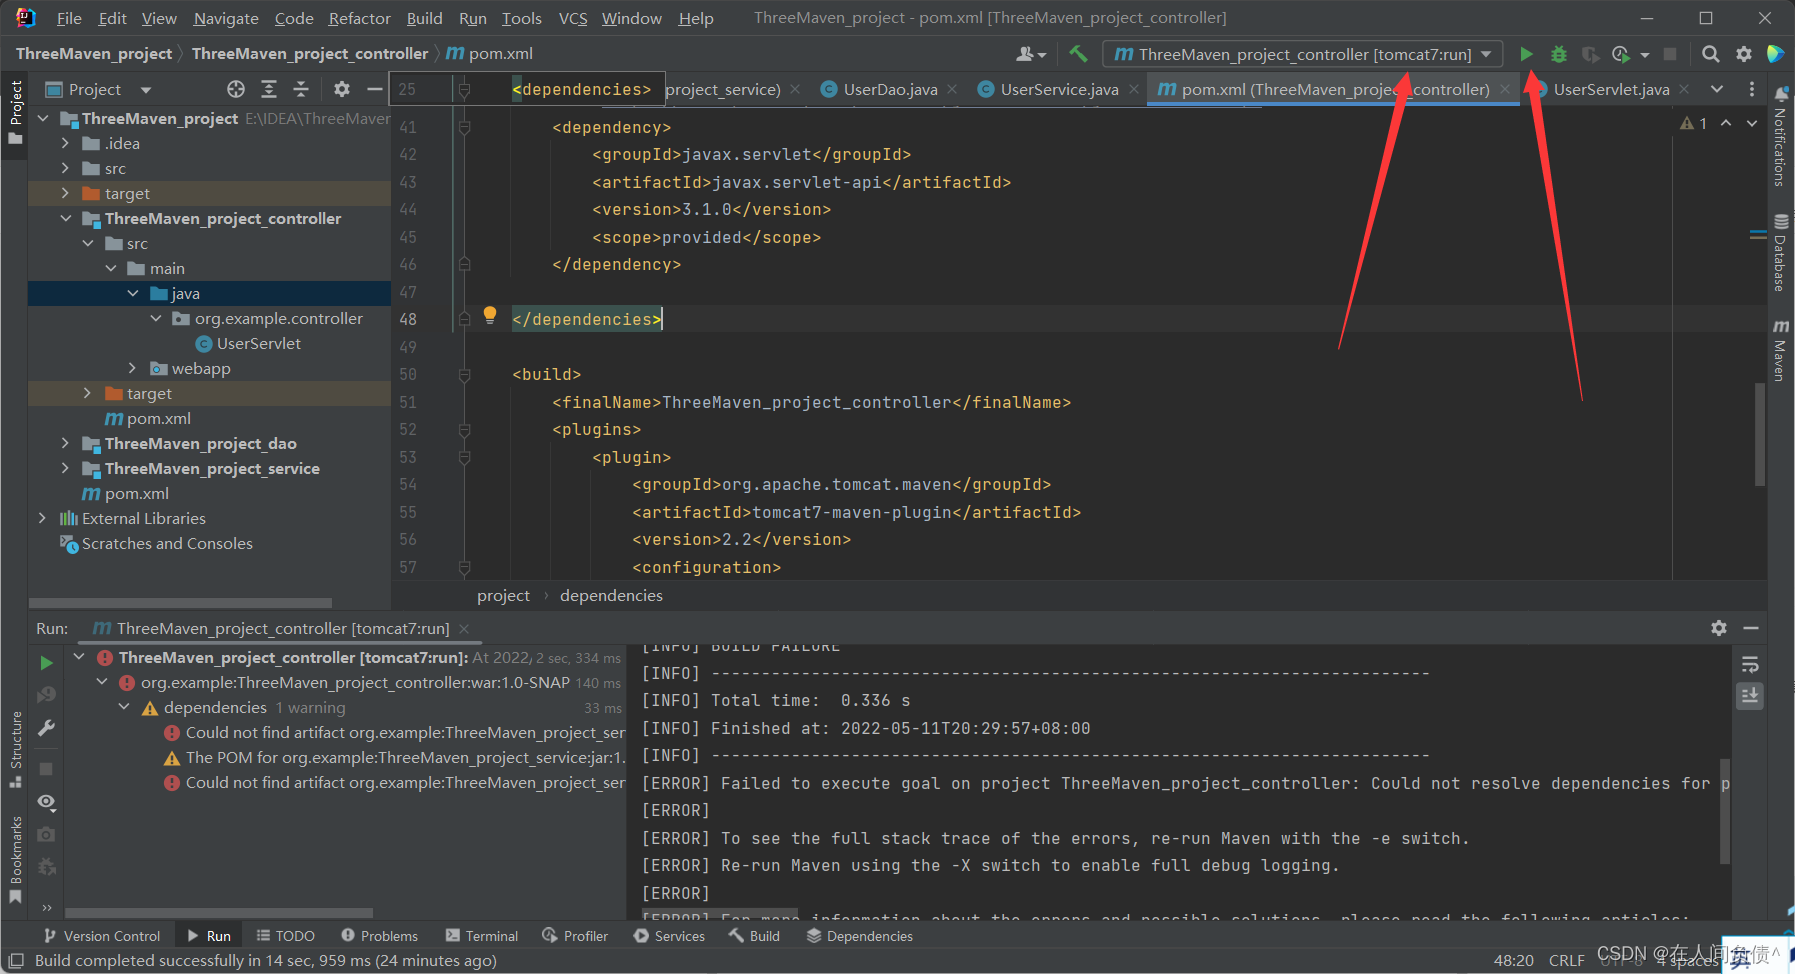Minimize the Run tool window
The image size is (1795, 974).
click(1751, 628)
